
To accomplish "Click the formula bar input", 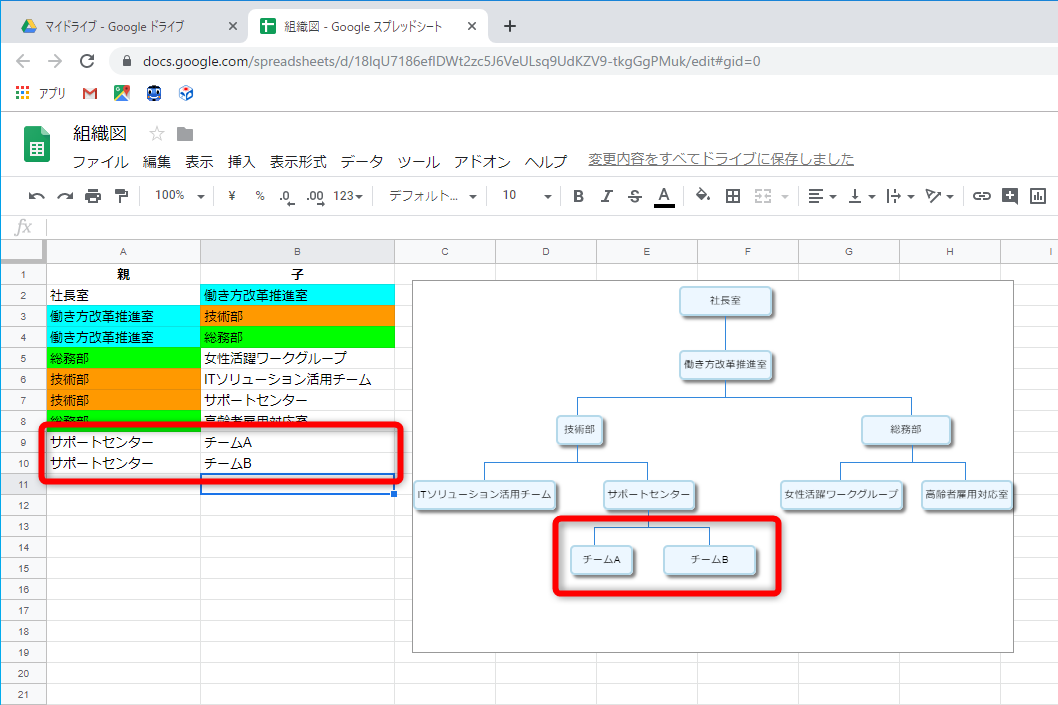I will click(552, 227).
